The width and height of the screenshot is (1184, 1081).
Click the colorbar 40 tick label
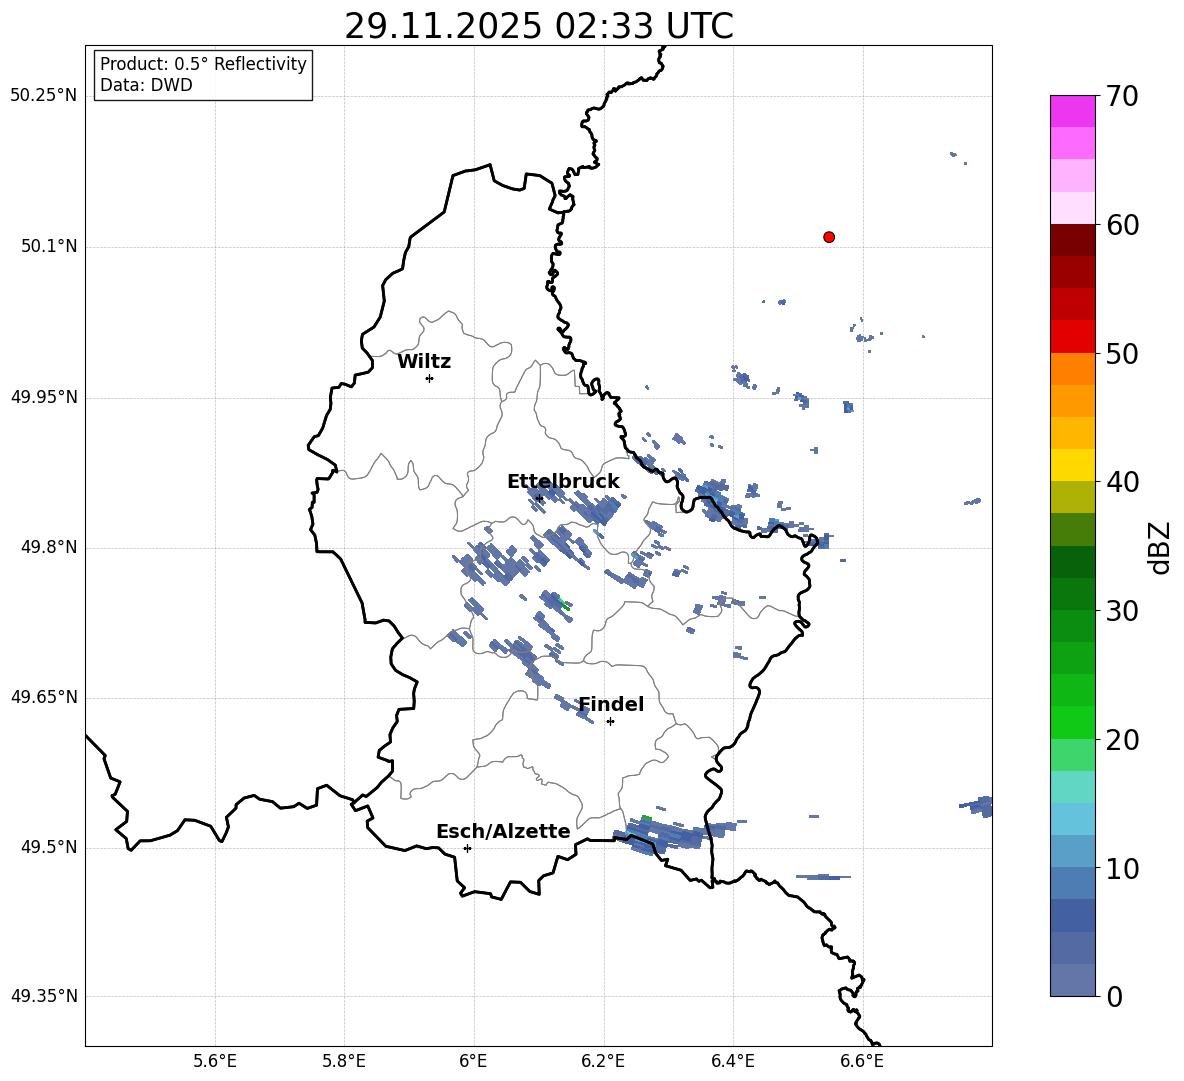pos(1122,482)
